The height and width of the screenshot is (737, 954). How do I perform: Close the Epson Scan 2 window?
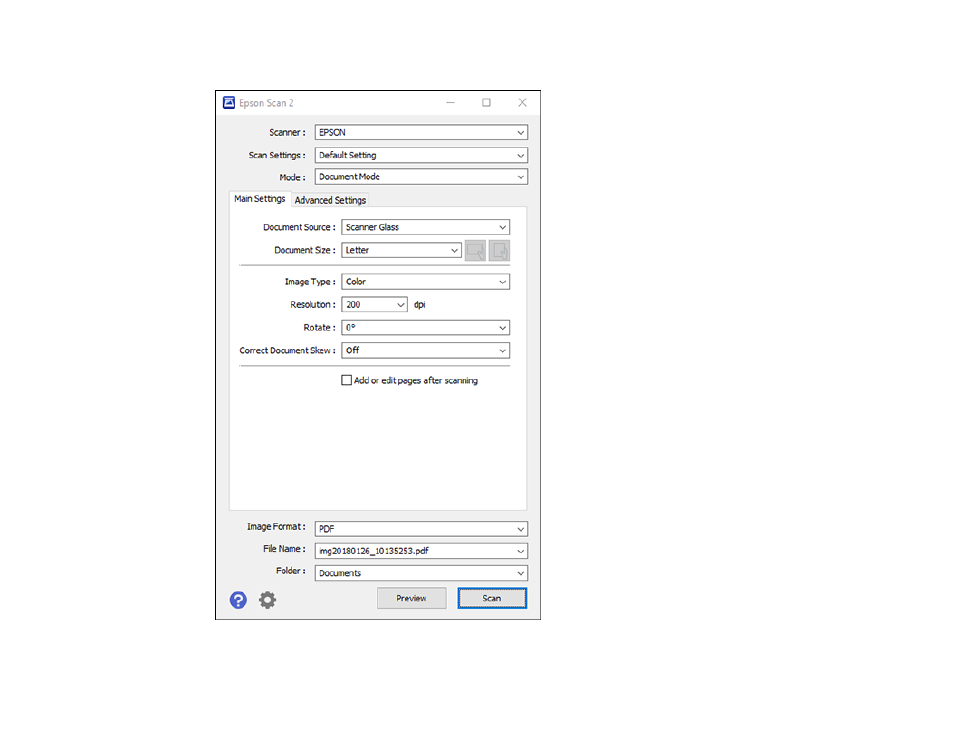(x=522, y=103)
